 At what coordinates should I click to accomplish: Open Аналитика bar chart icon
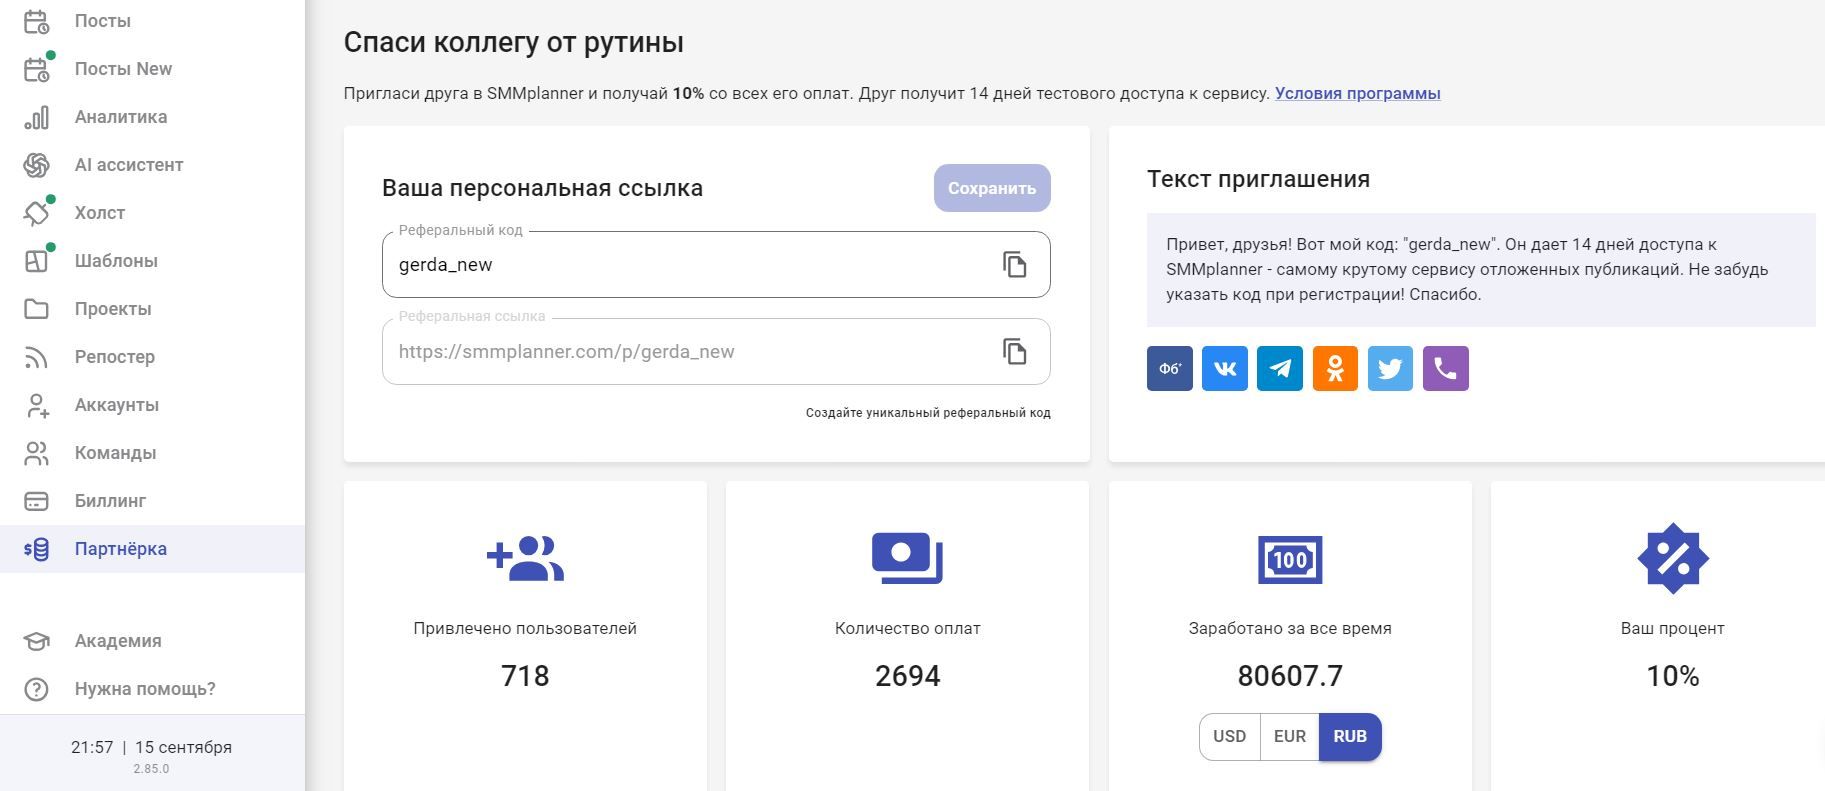coord(36,117)
